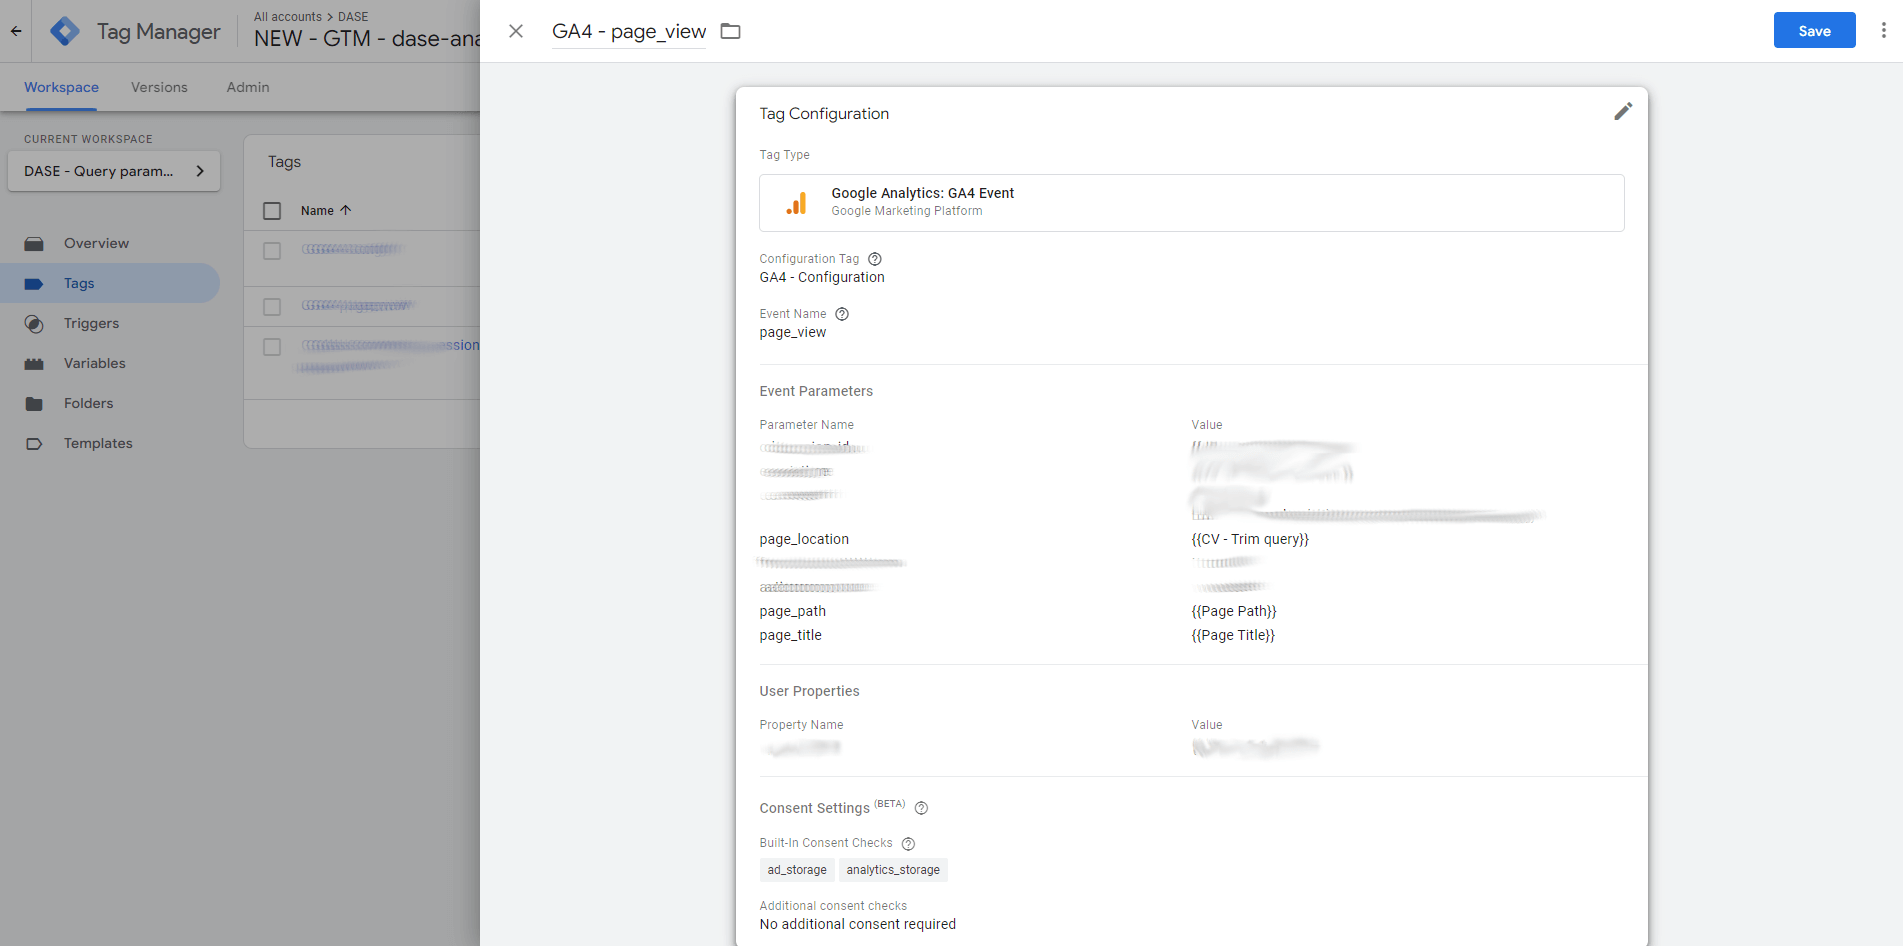Switch to the Versions tab

[159, 87]
